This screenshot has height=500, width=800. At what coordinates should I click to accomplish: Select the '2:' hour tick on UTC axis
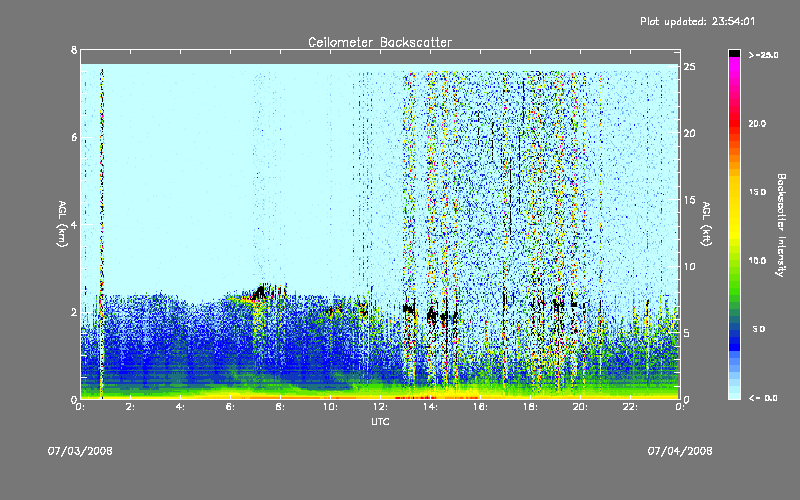pos(131,407)
